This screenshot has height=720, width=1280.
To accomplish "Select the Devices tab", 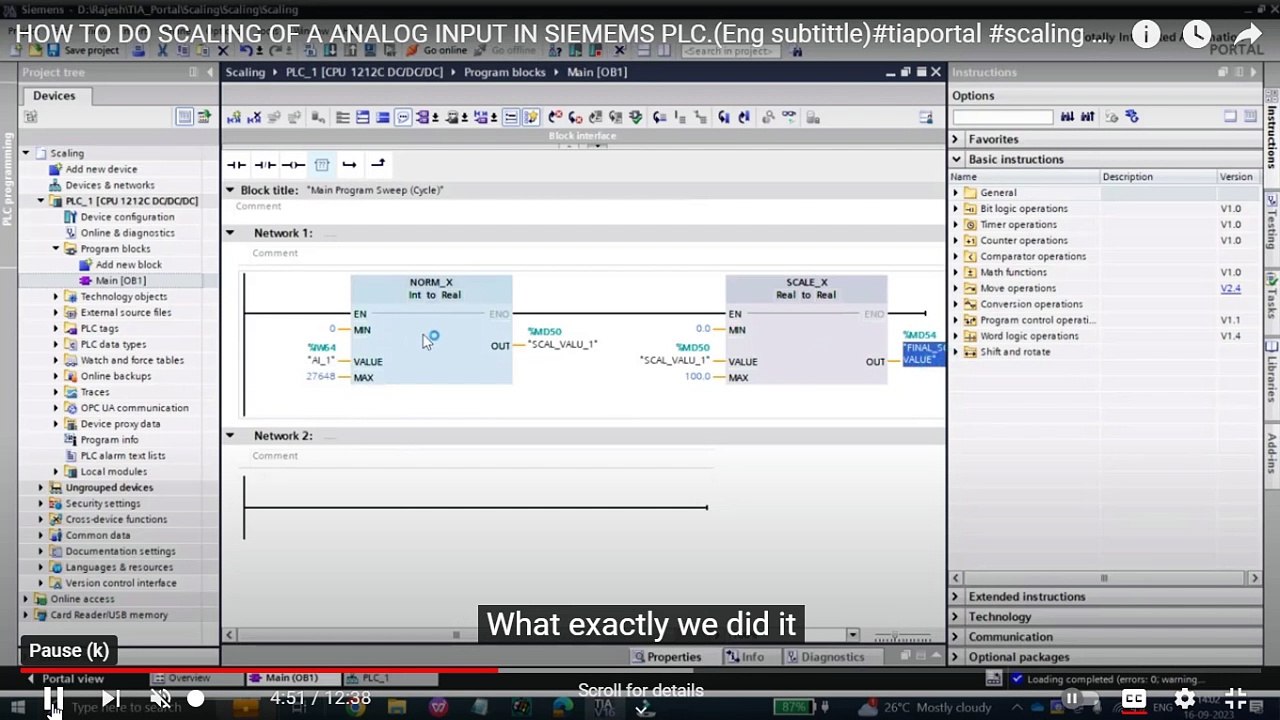I will coord(54,96).
